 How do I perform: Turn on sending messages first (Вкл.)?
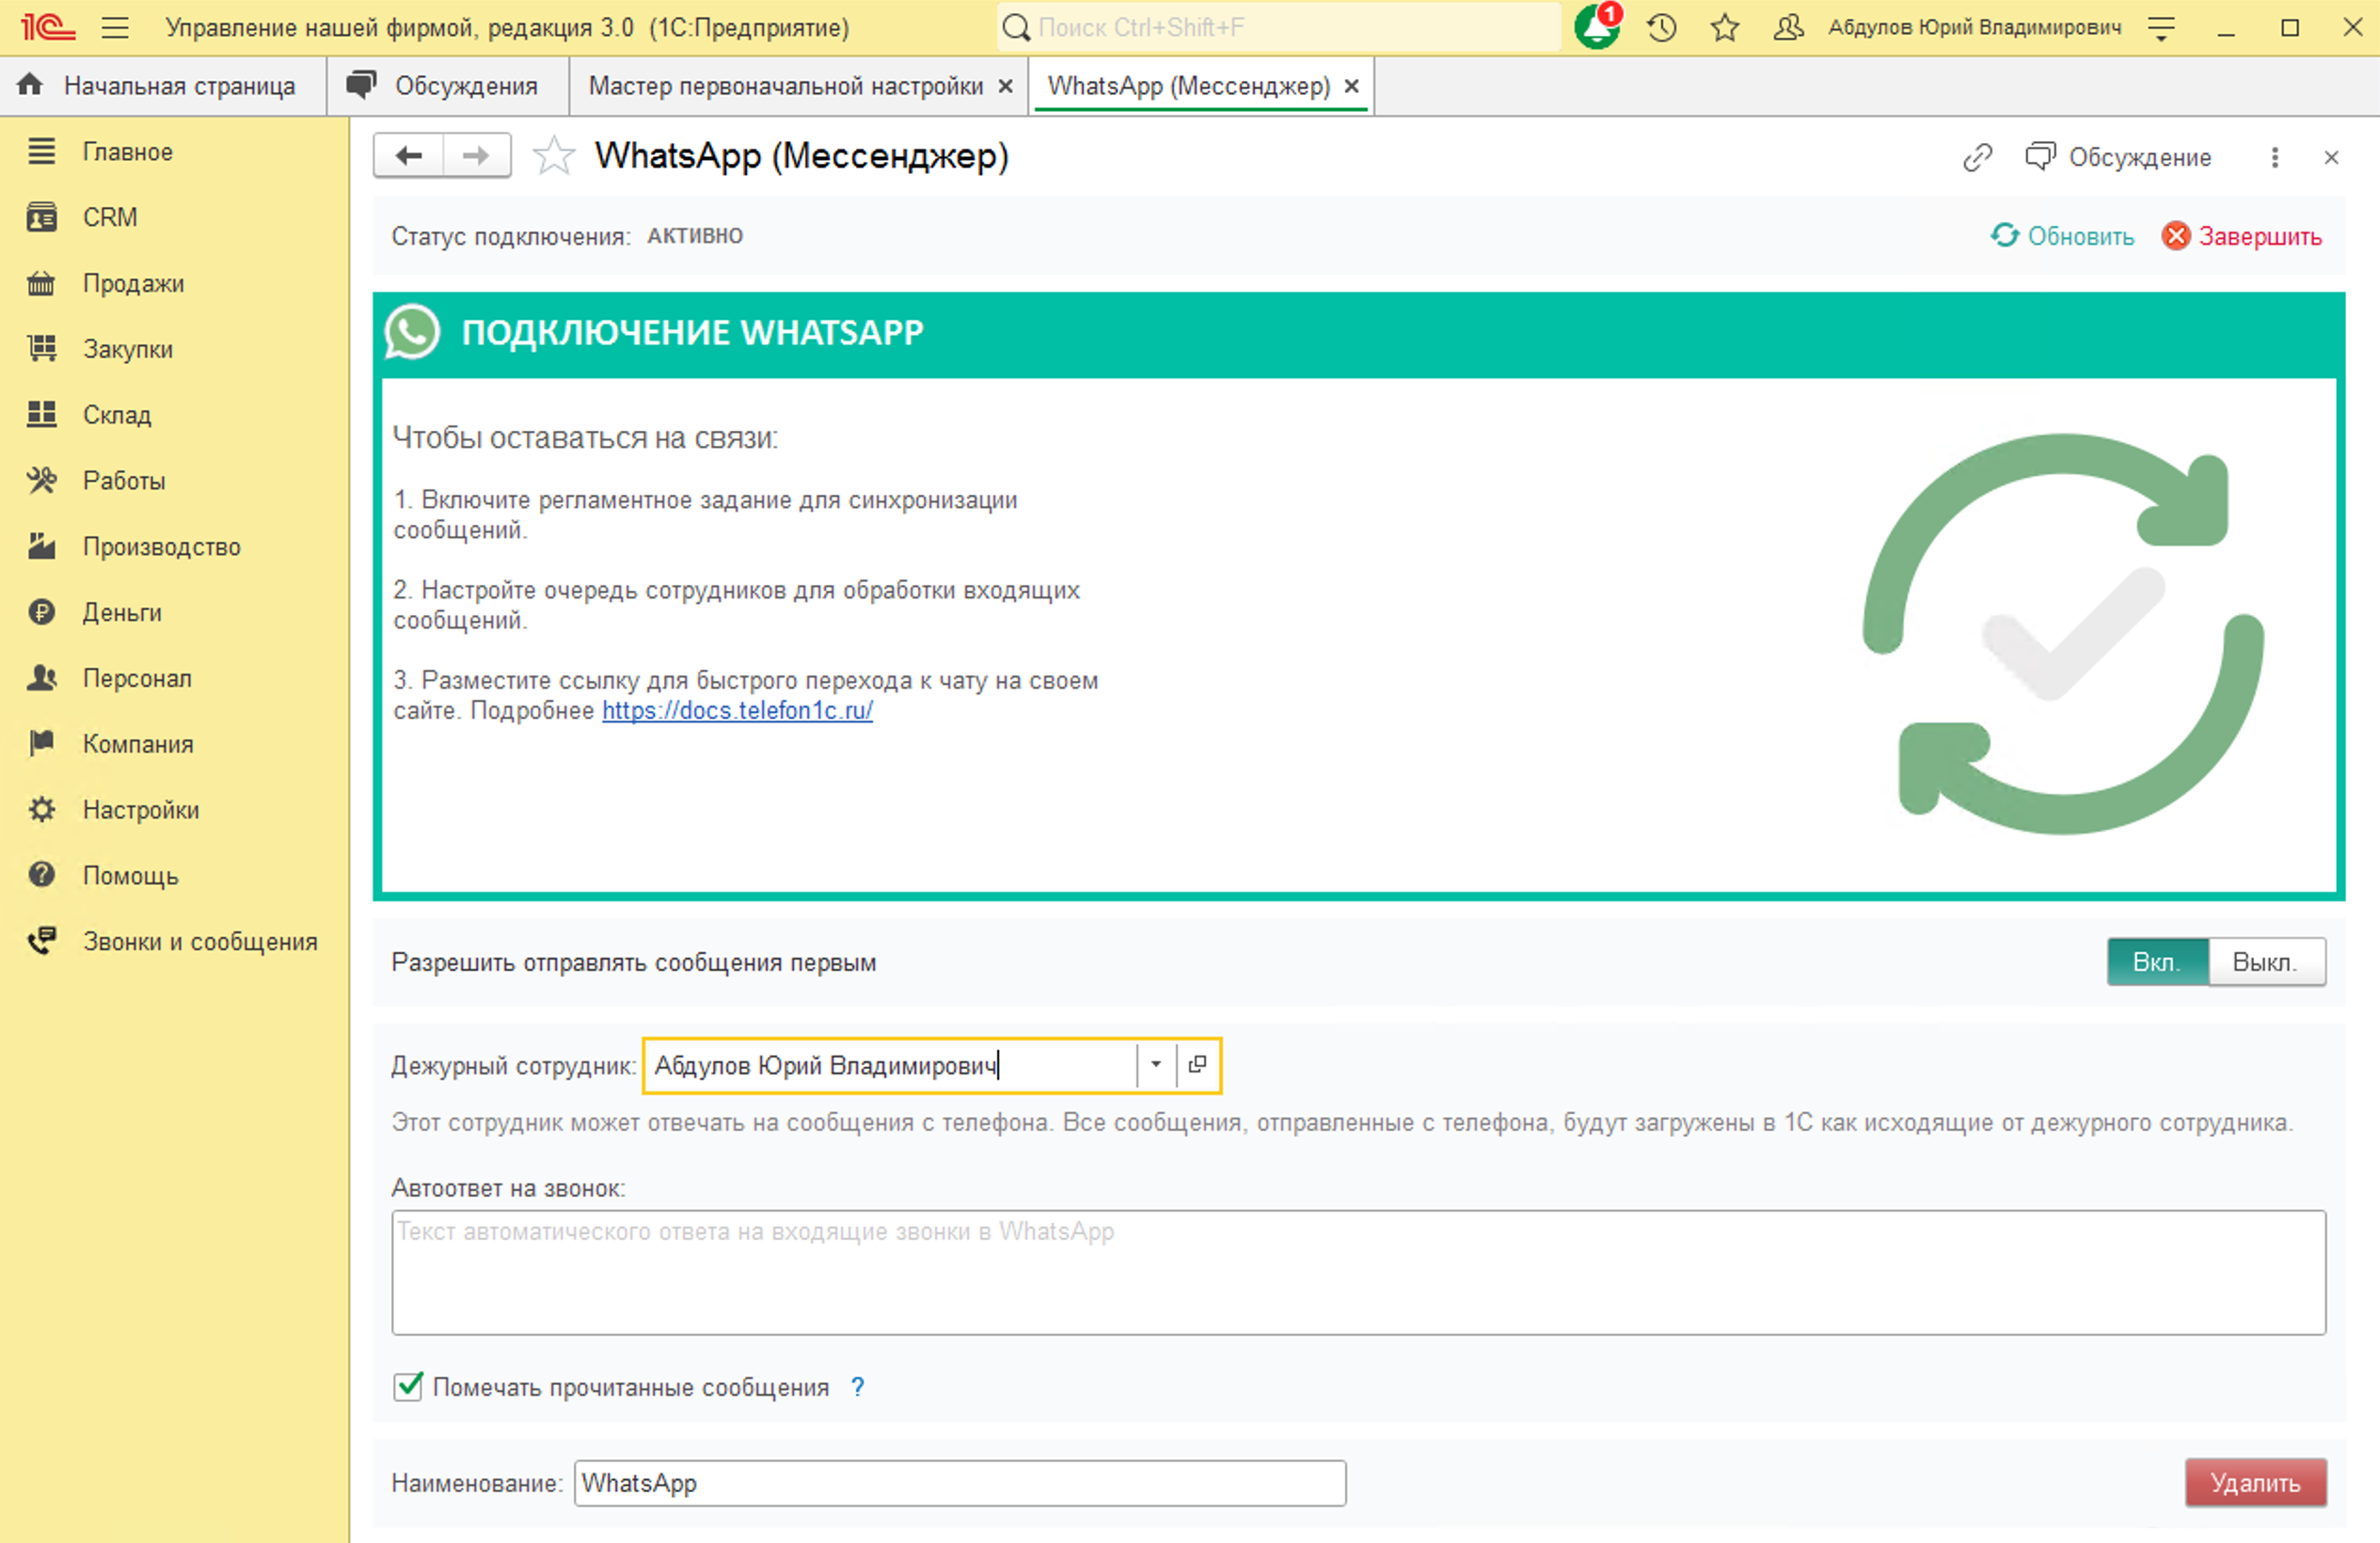2156,961
